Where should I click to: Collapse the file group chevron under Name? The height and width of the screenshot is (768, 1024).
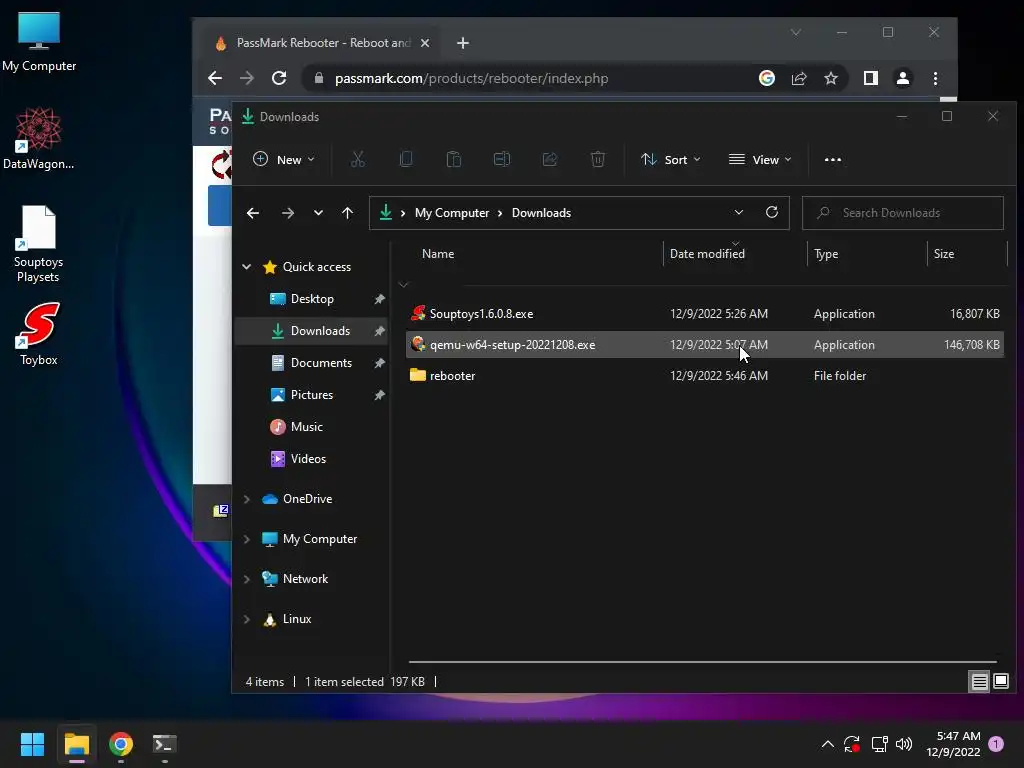[x=404, y=285]
